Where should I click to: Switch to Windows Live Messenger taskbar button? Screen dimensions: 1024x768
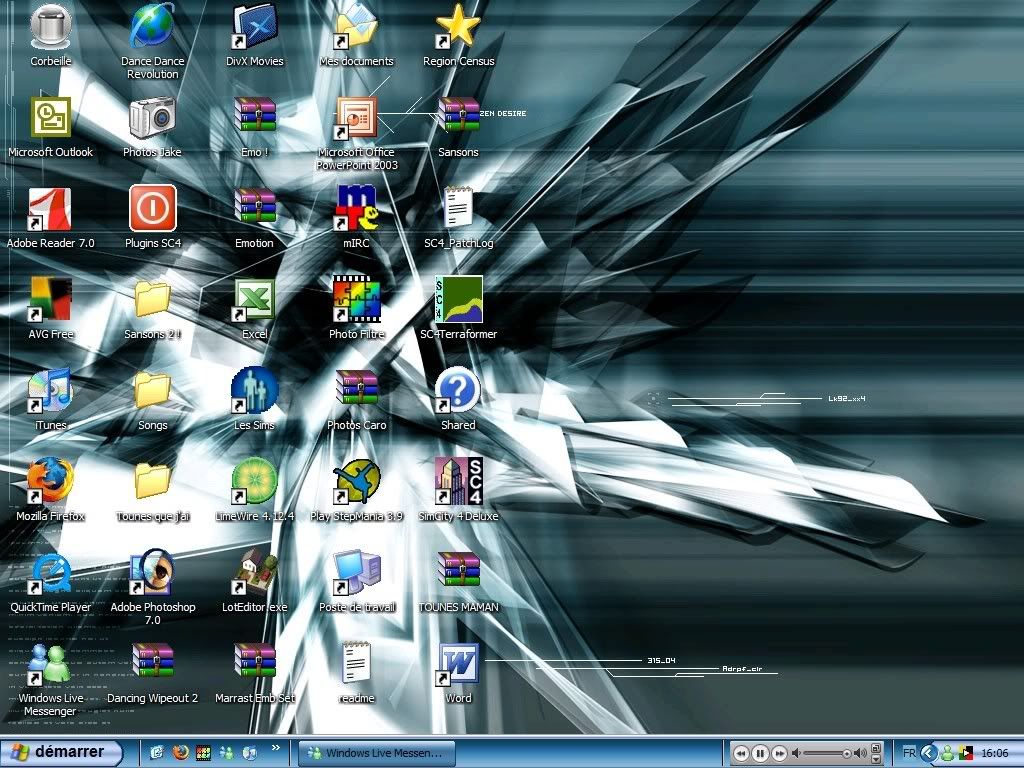click(377, 753)
